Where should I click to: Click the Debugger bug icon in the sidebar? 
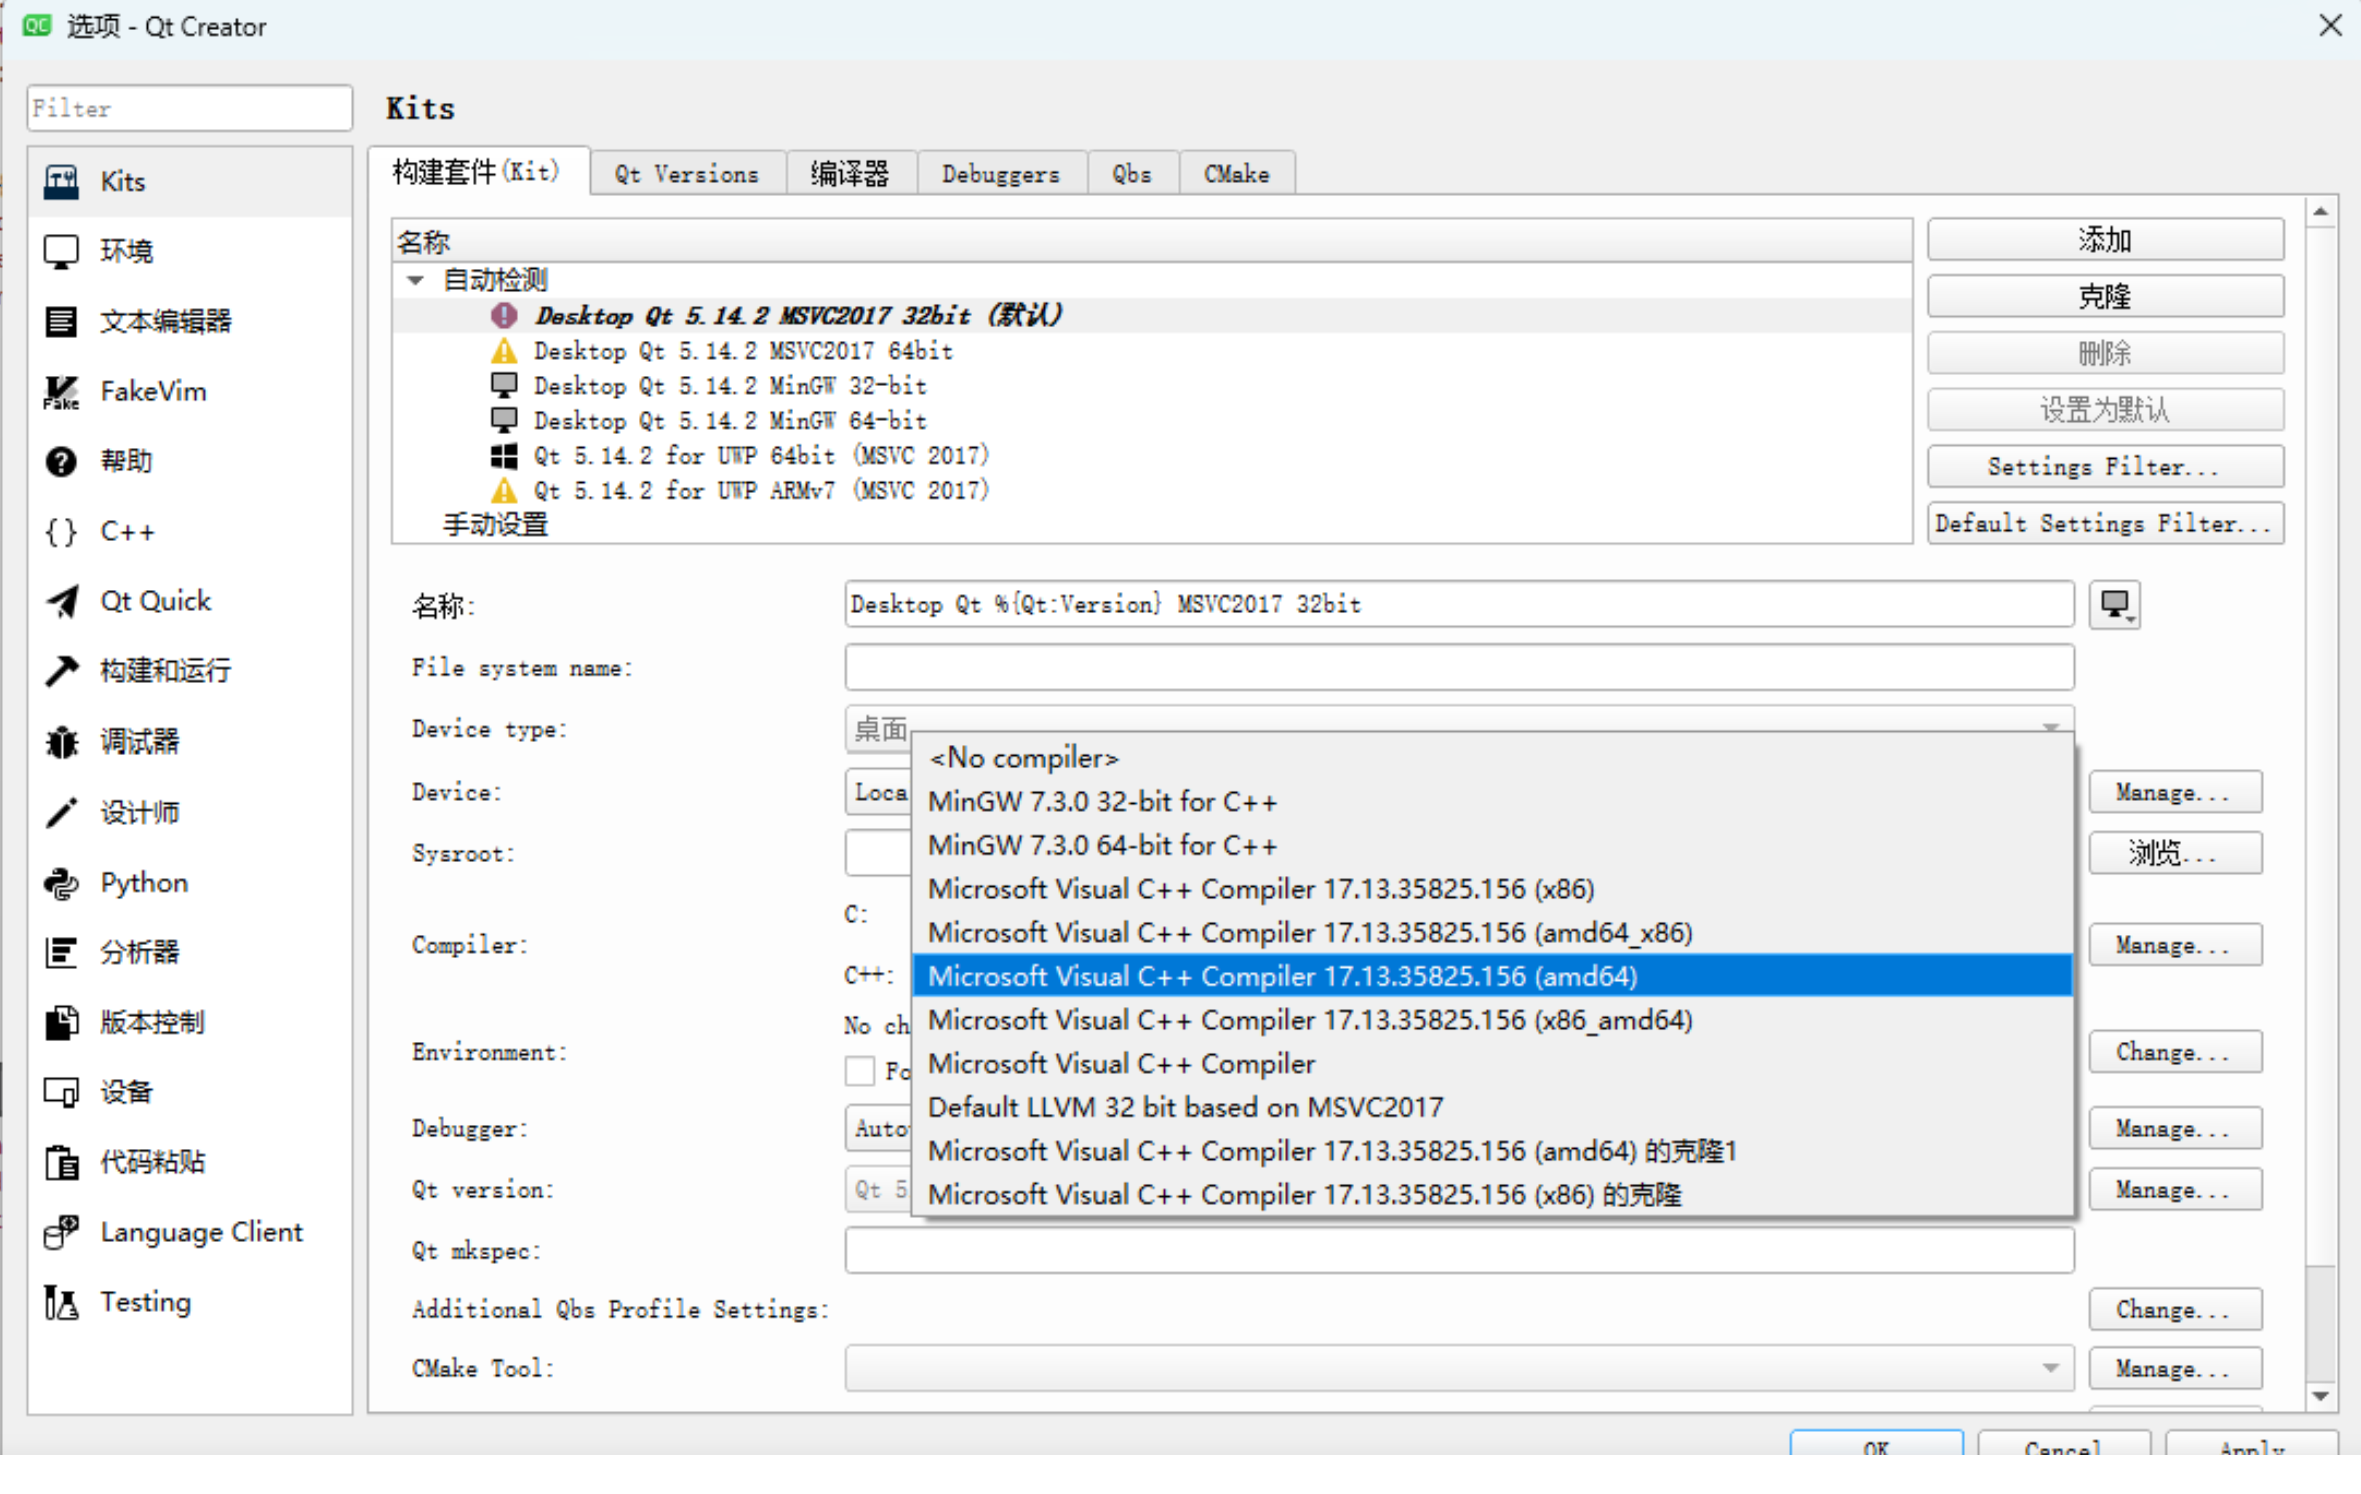point(61,741)
